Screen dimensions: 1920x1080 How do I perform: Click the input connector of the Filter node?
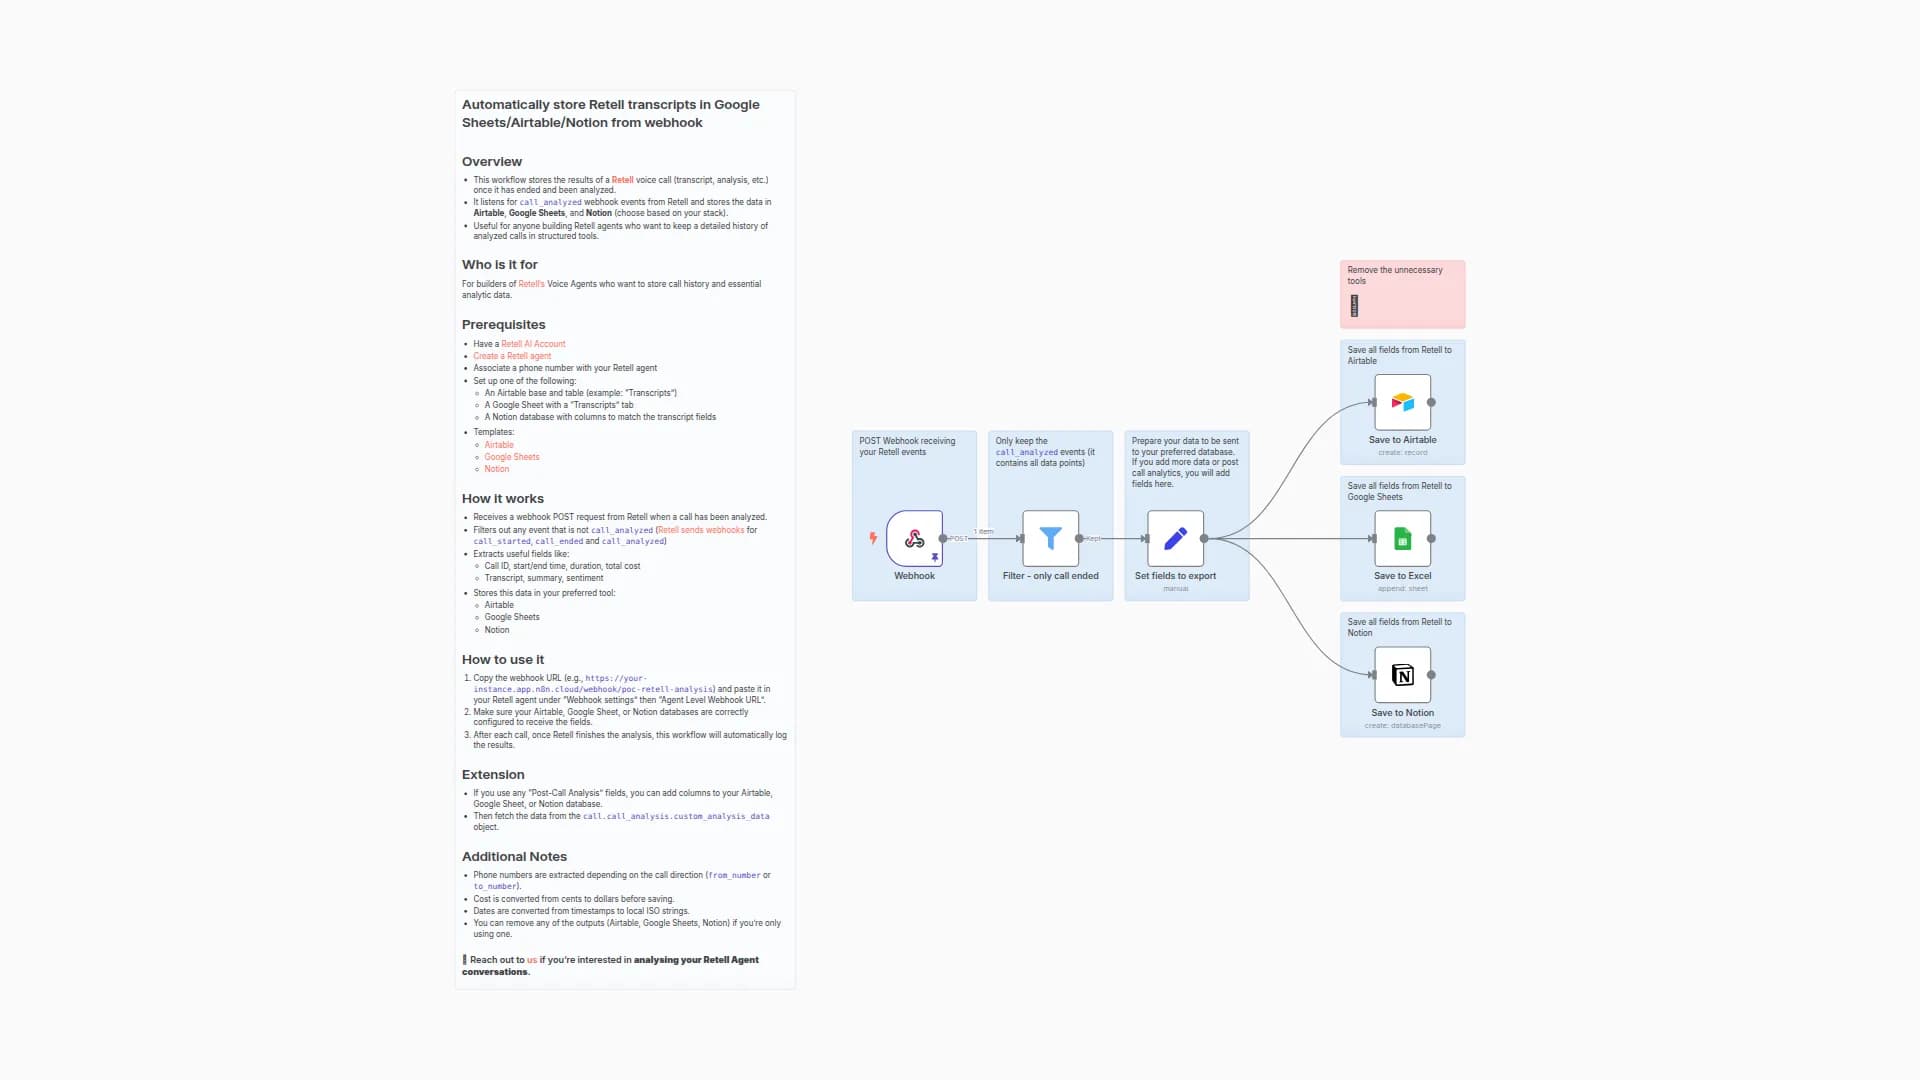pos(1020,539)
